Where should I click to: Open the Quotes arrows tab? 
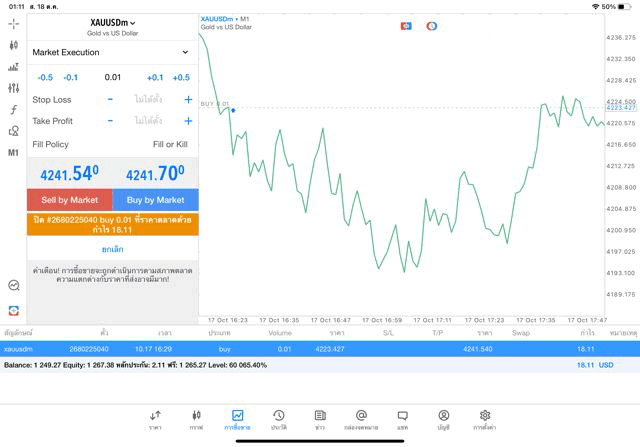point(155,419)
